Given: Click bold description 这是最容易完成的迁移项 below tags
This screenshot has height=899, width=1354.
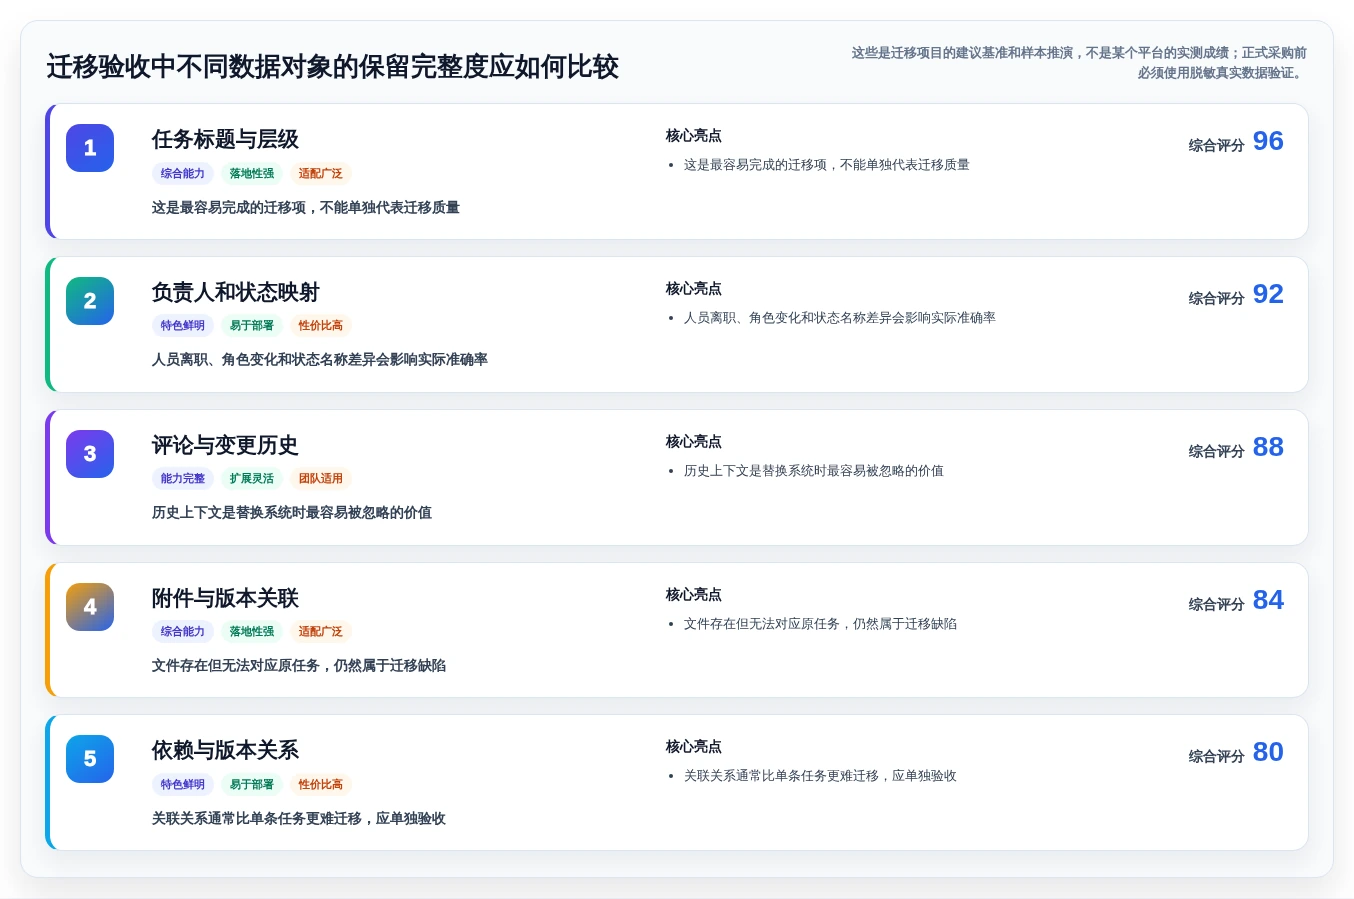Looking at the screenshot, I should (x=306, y=208).
